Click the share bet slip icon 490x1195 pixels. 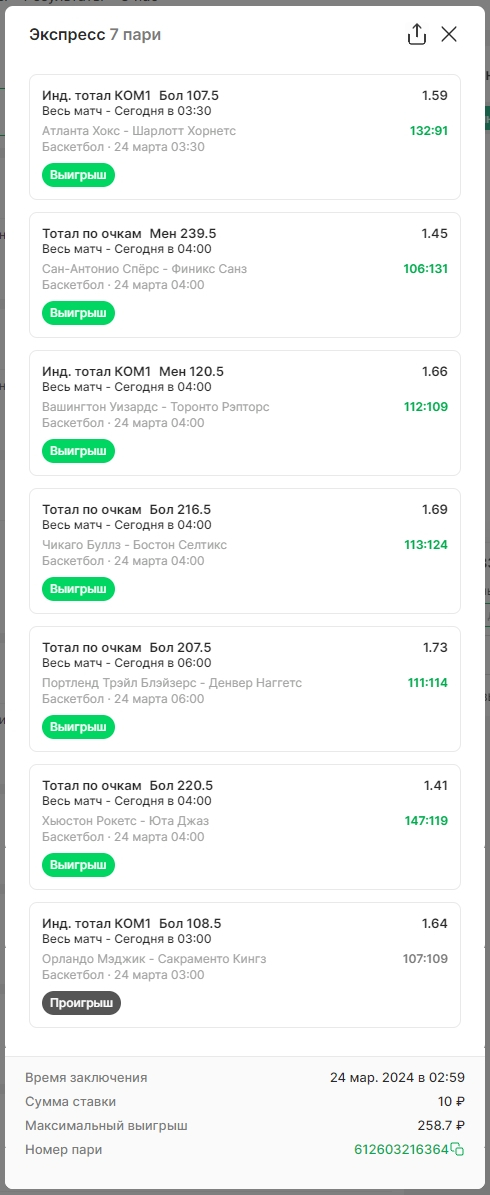click(x=416, y=34)
